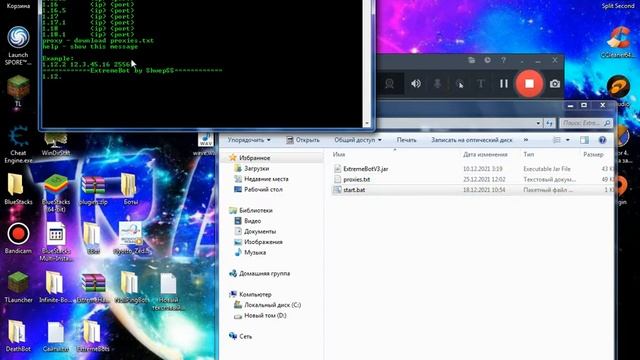This screenshot has height=360, width=640.
Task: Select Infinite-Bo... folder desktop icon
Action: pos(56,287)
